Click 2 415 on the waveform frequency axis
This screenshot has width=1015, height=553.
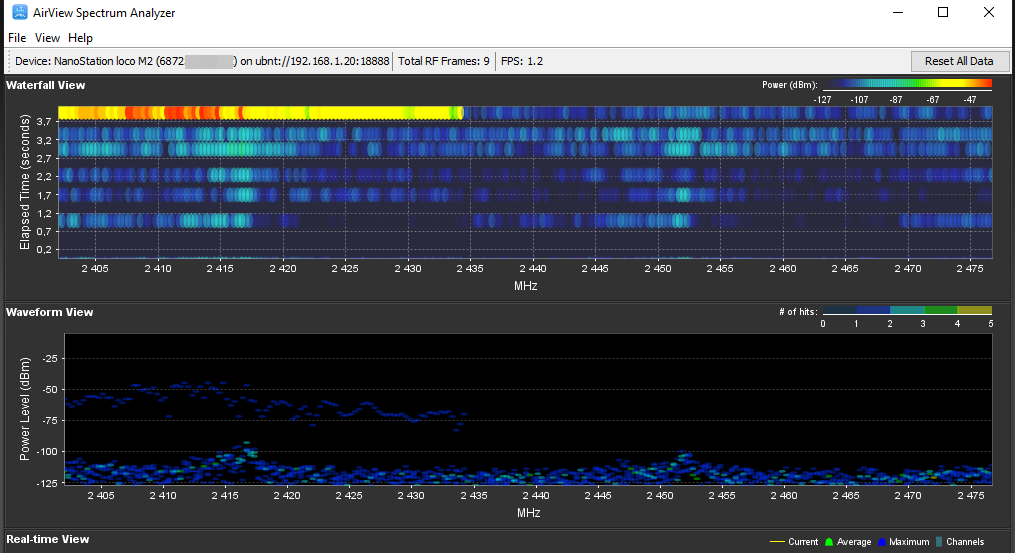click(x=225, y=495)
